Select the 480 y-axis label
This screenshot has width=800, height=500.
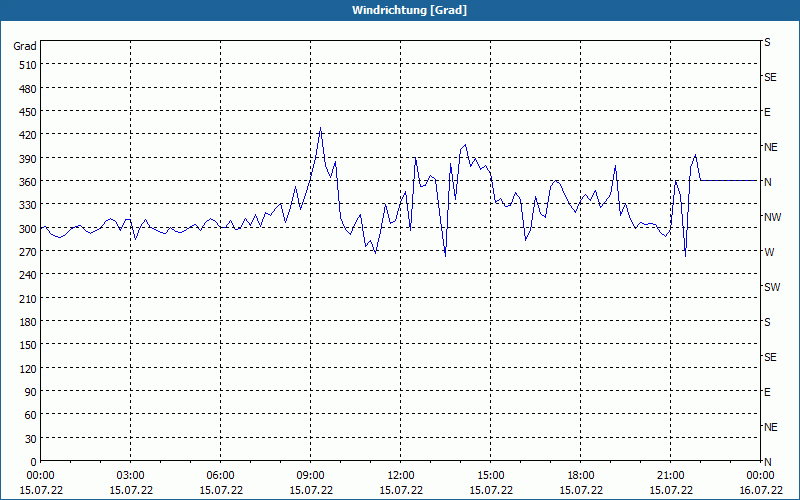(x=29, y=89)
